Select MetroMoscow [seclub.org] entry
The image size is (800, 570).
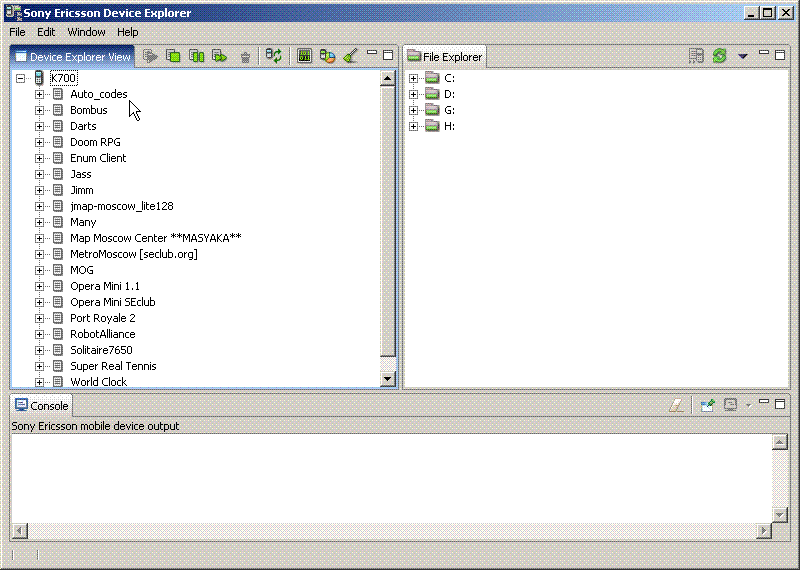[x=134, y=254]
